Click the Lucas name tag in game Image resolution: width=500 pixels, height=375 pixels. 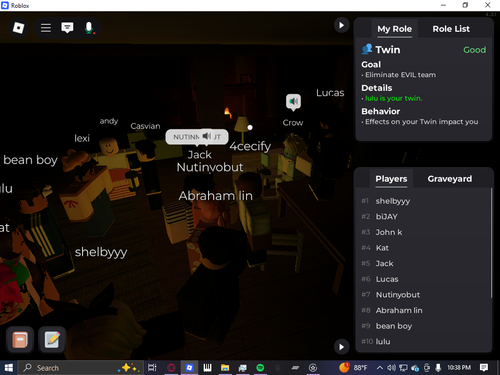tap(330, 93)
